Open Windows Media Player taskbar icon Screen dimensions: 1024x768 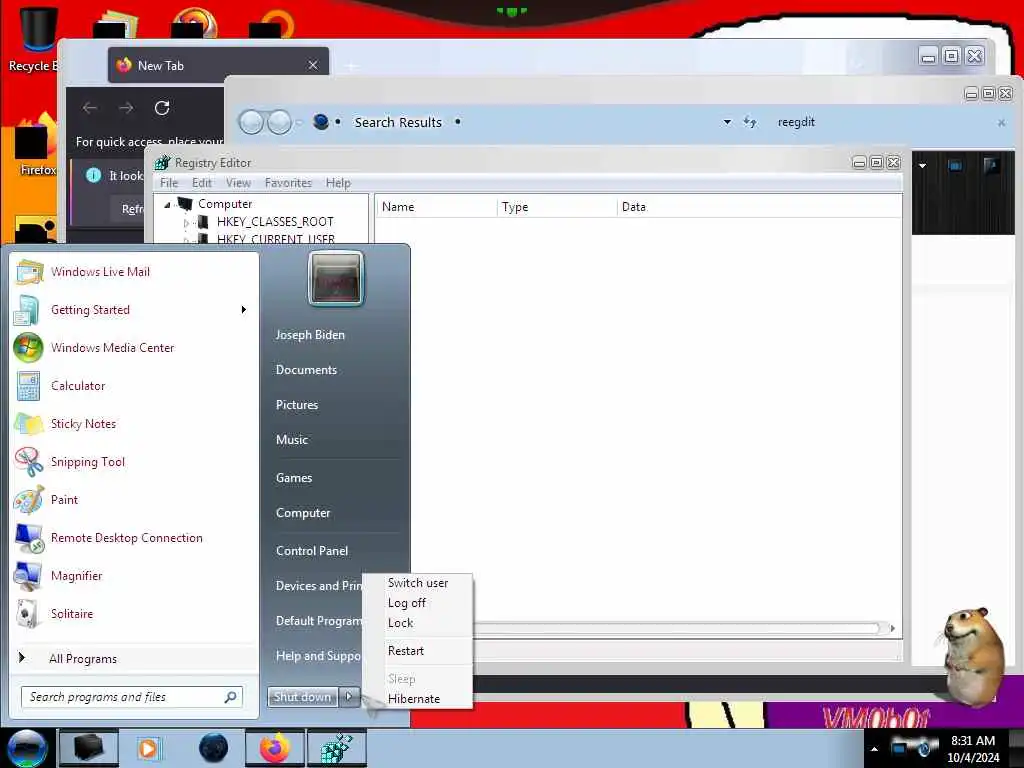coord(148,748)
